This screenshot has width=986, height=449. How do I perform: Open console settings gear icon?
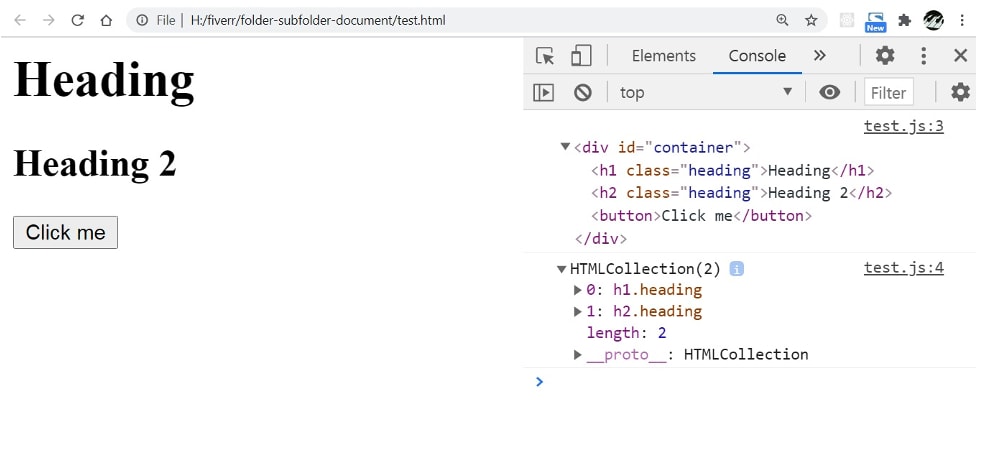click(960, 93)
